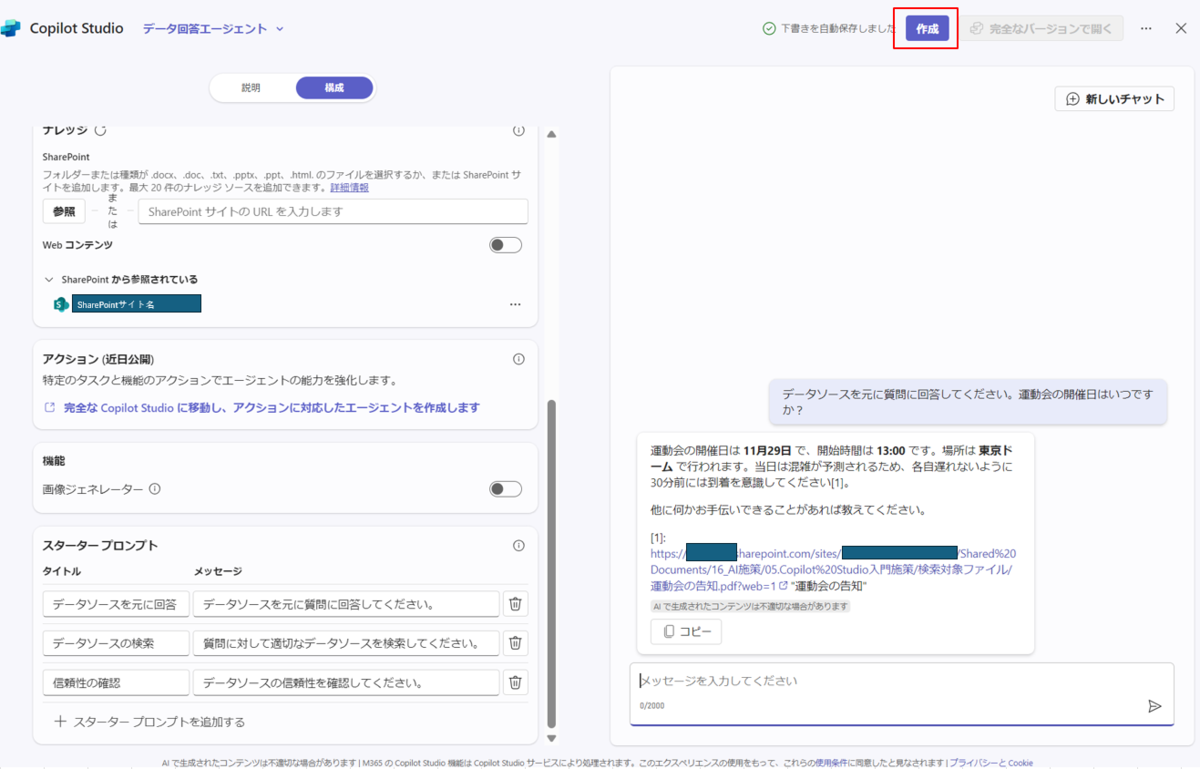The image size is (1200, 769).
Task: Open the プライバシーと Cookie link
Action: point(991,763)
